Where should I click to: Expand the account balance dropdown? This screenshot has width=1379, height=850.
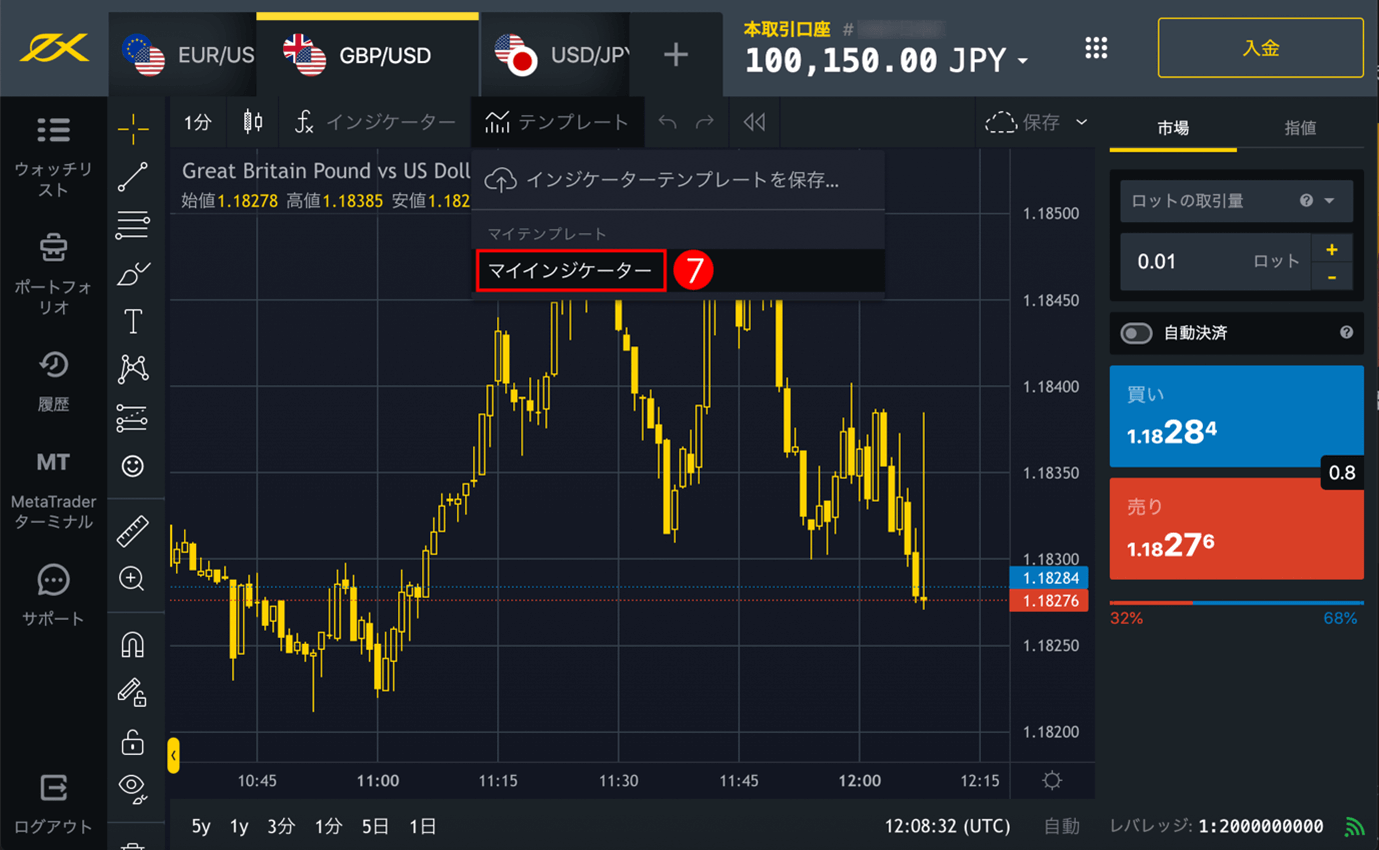point(1023,61)
